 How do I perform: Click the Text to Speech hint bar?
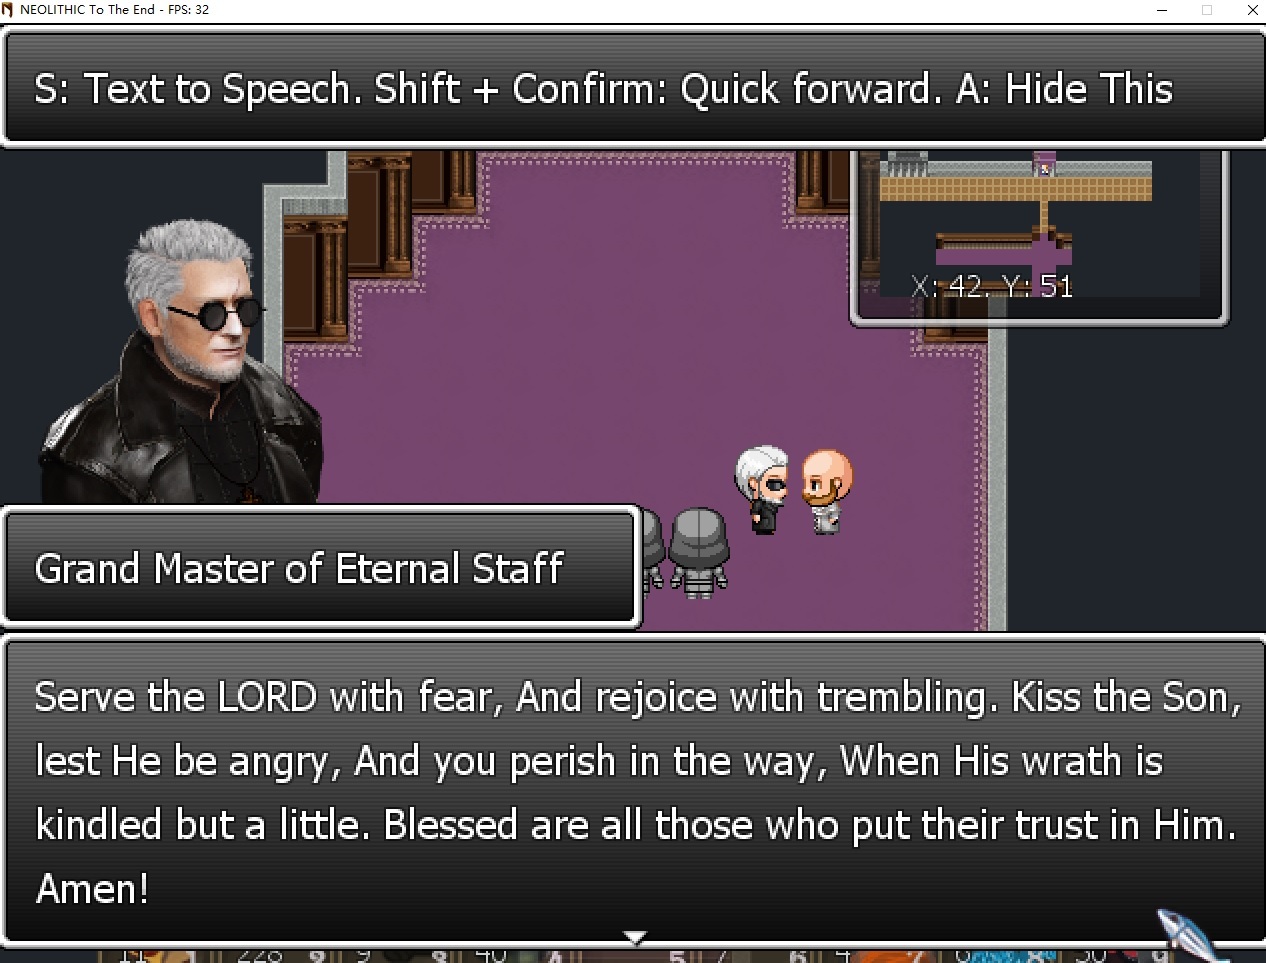tap(633, 89)
